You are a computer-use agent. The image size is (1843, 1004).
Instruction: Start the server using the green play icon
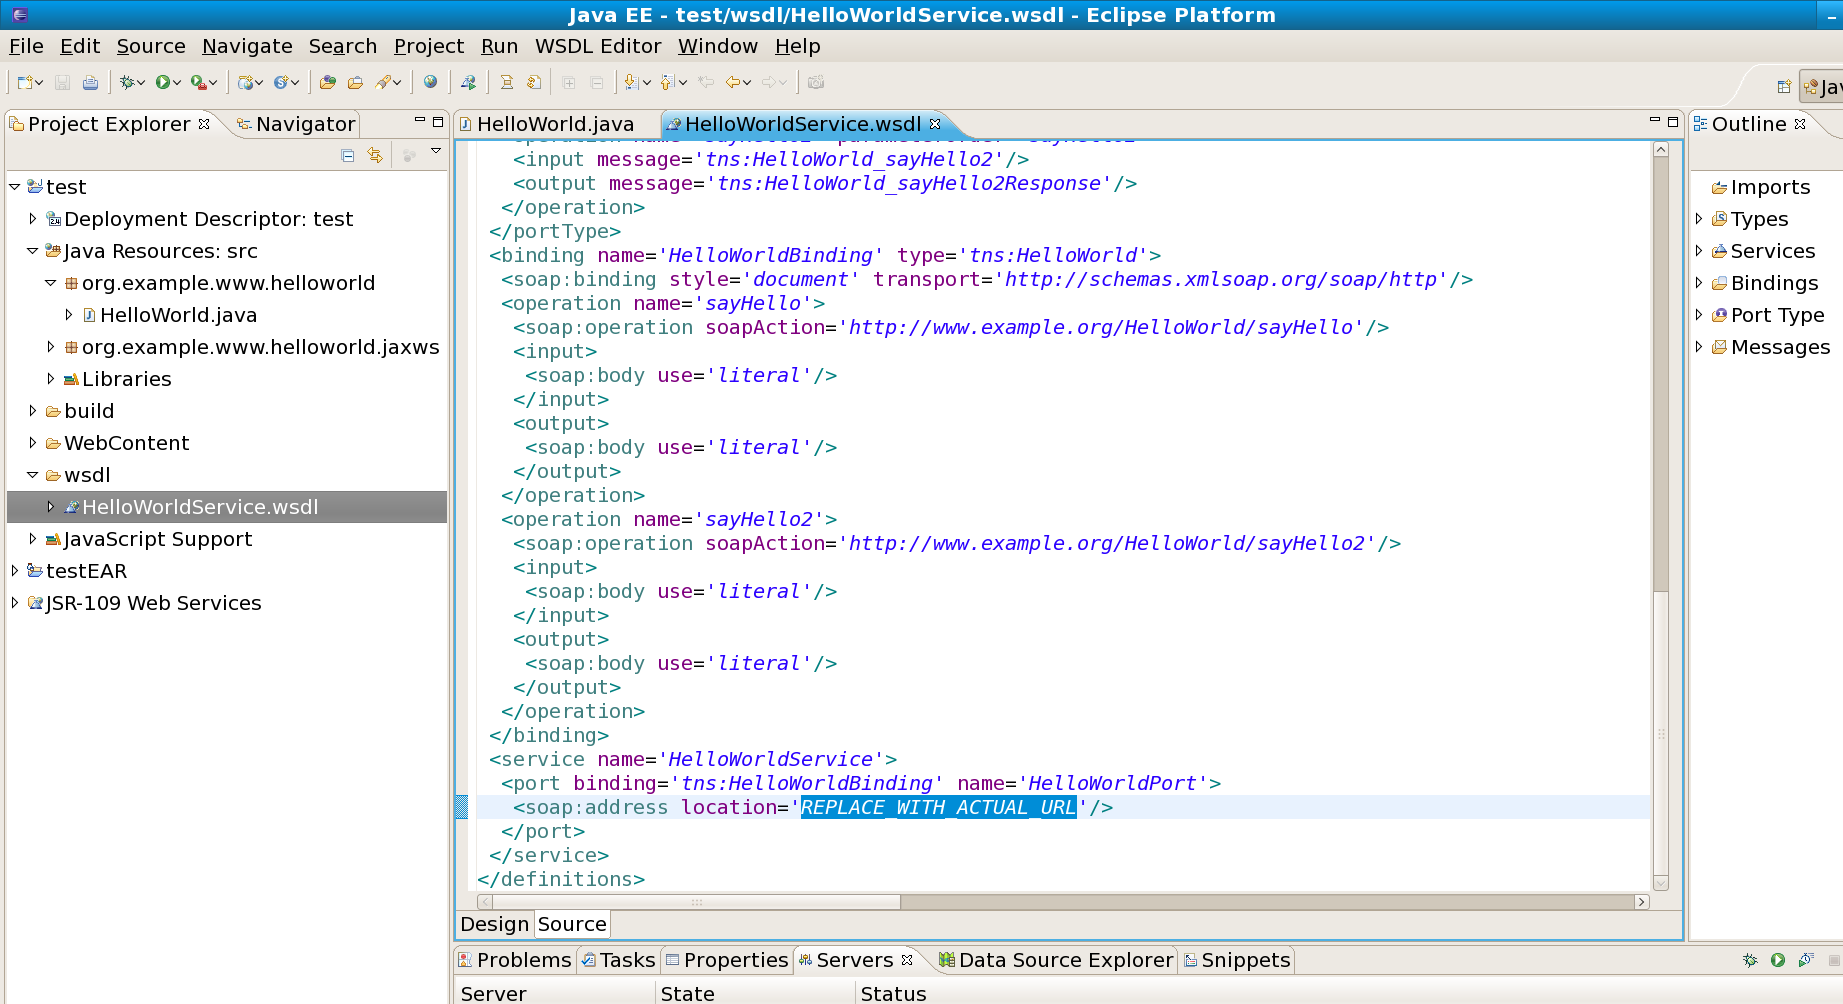tap(1778, 960)
